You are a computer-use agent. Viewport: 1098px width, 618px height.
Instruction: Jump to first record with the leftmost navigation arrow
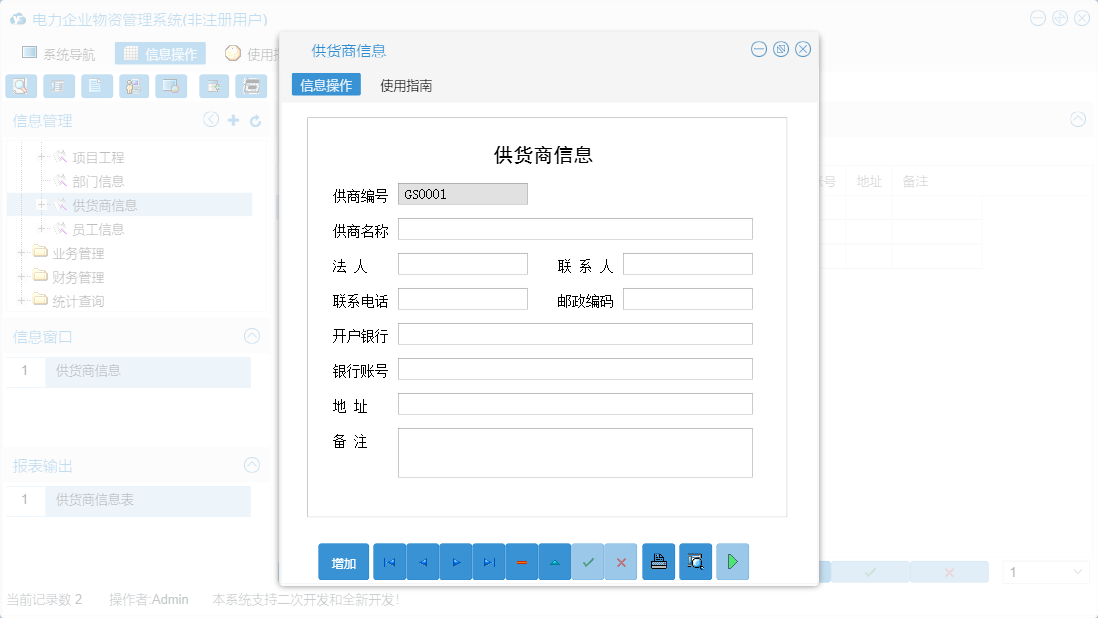(389, 561)
